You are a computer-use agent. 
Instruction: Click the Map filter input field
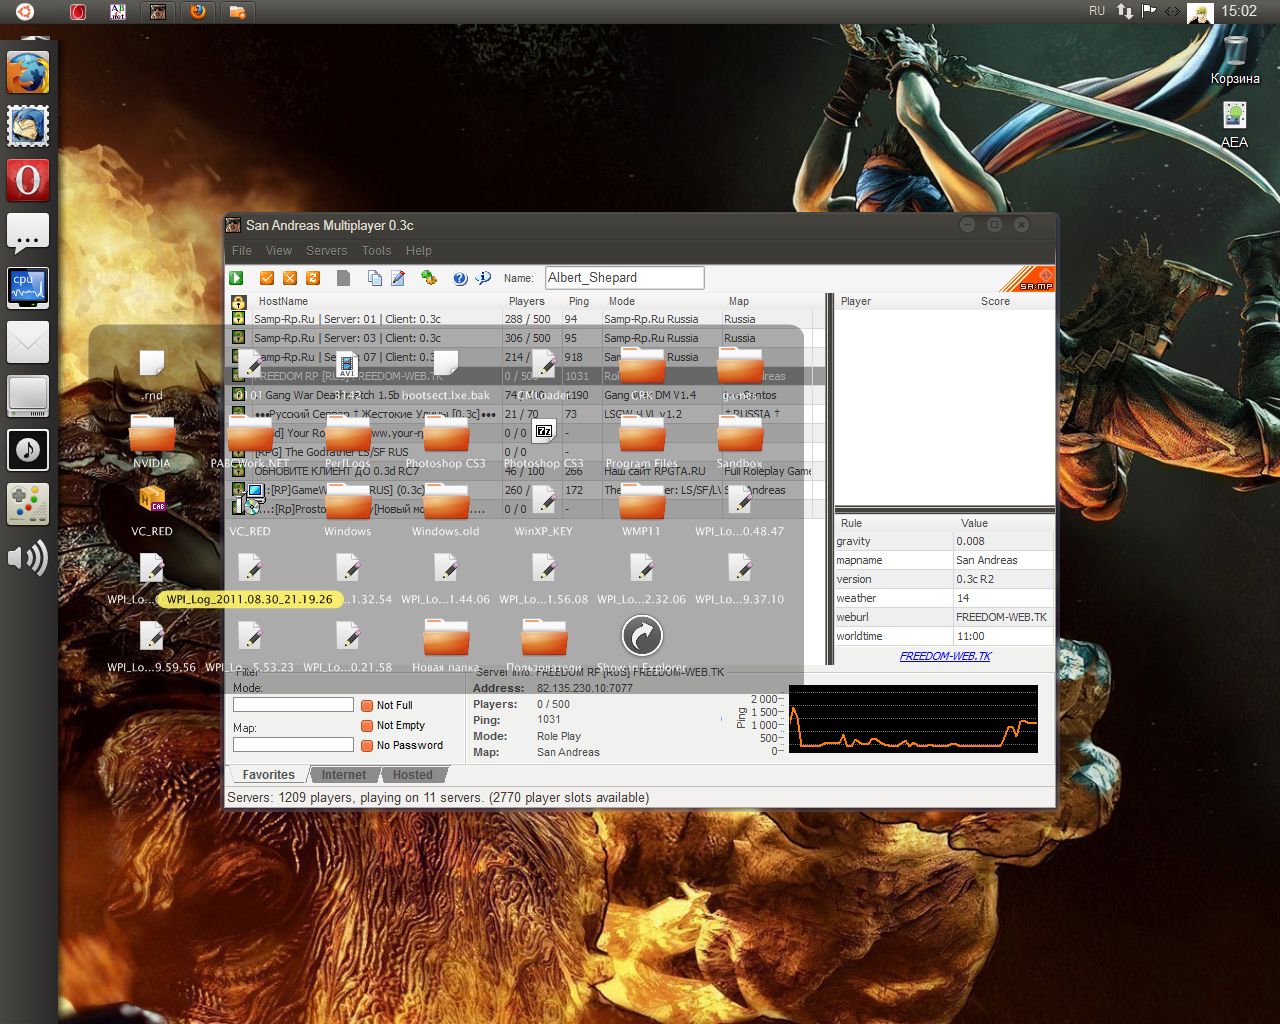click(x=293, y=745)
